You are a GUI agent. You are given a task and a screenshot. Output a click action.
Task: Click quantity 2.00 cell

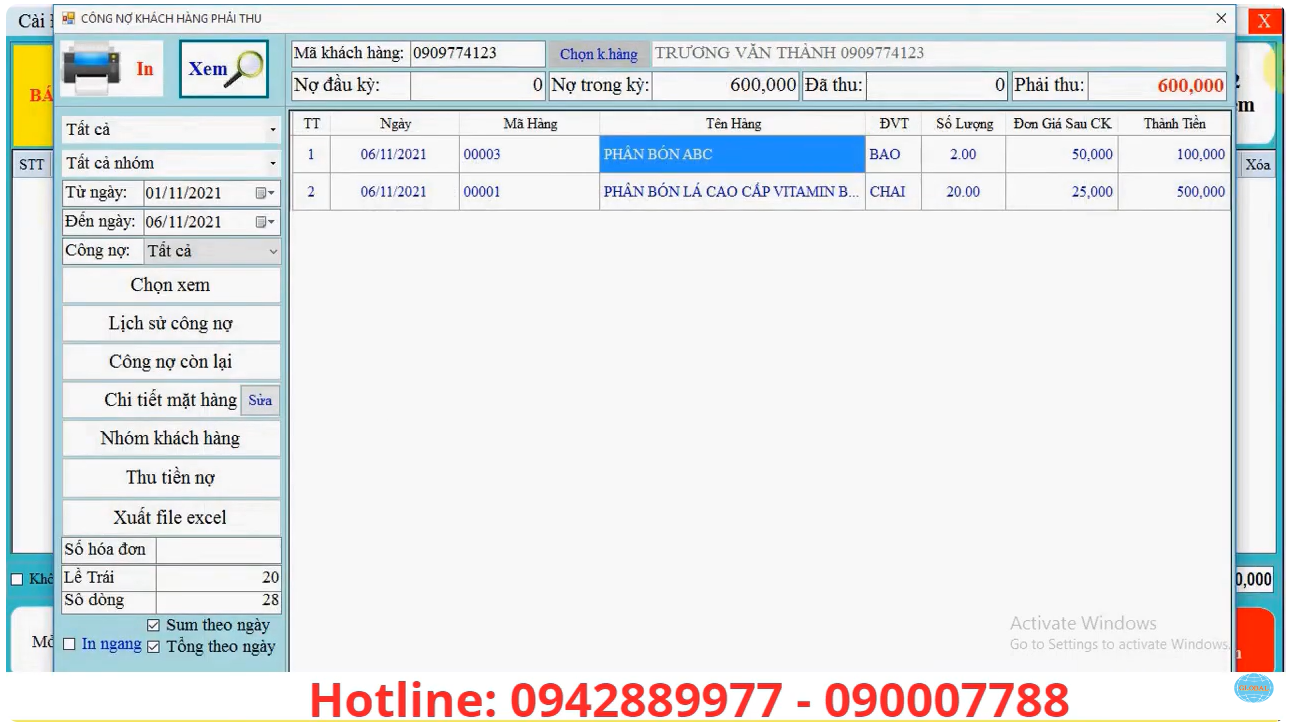click(965, 155)
